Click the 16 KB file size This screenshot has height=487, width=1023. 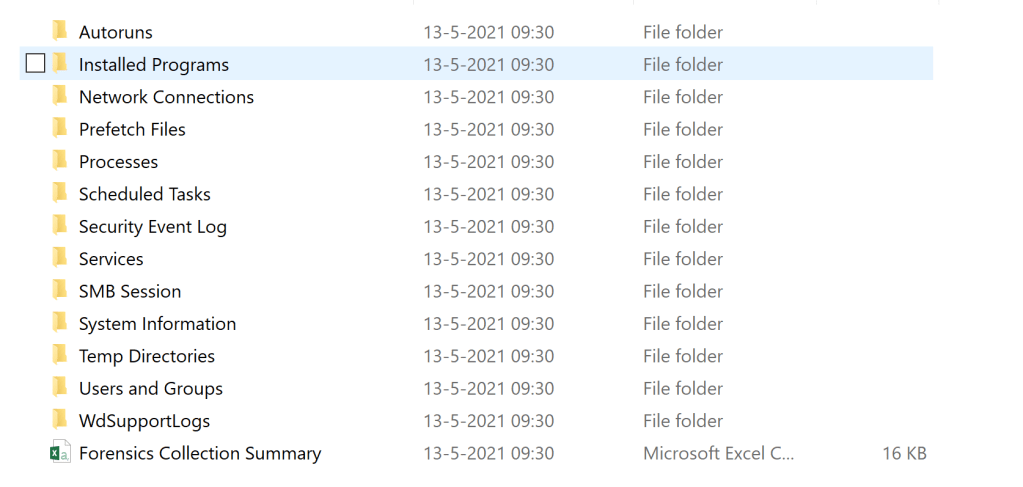[x=904, y=453]
